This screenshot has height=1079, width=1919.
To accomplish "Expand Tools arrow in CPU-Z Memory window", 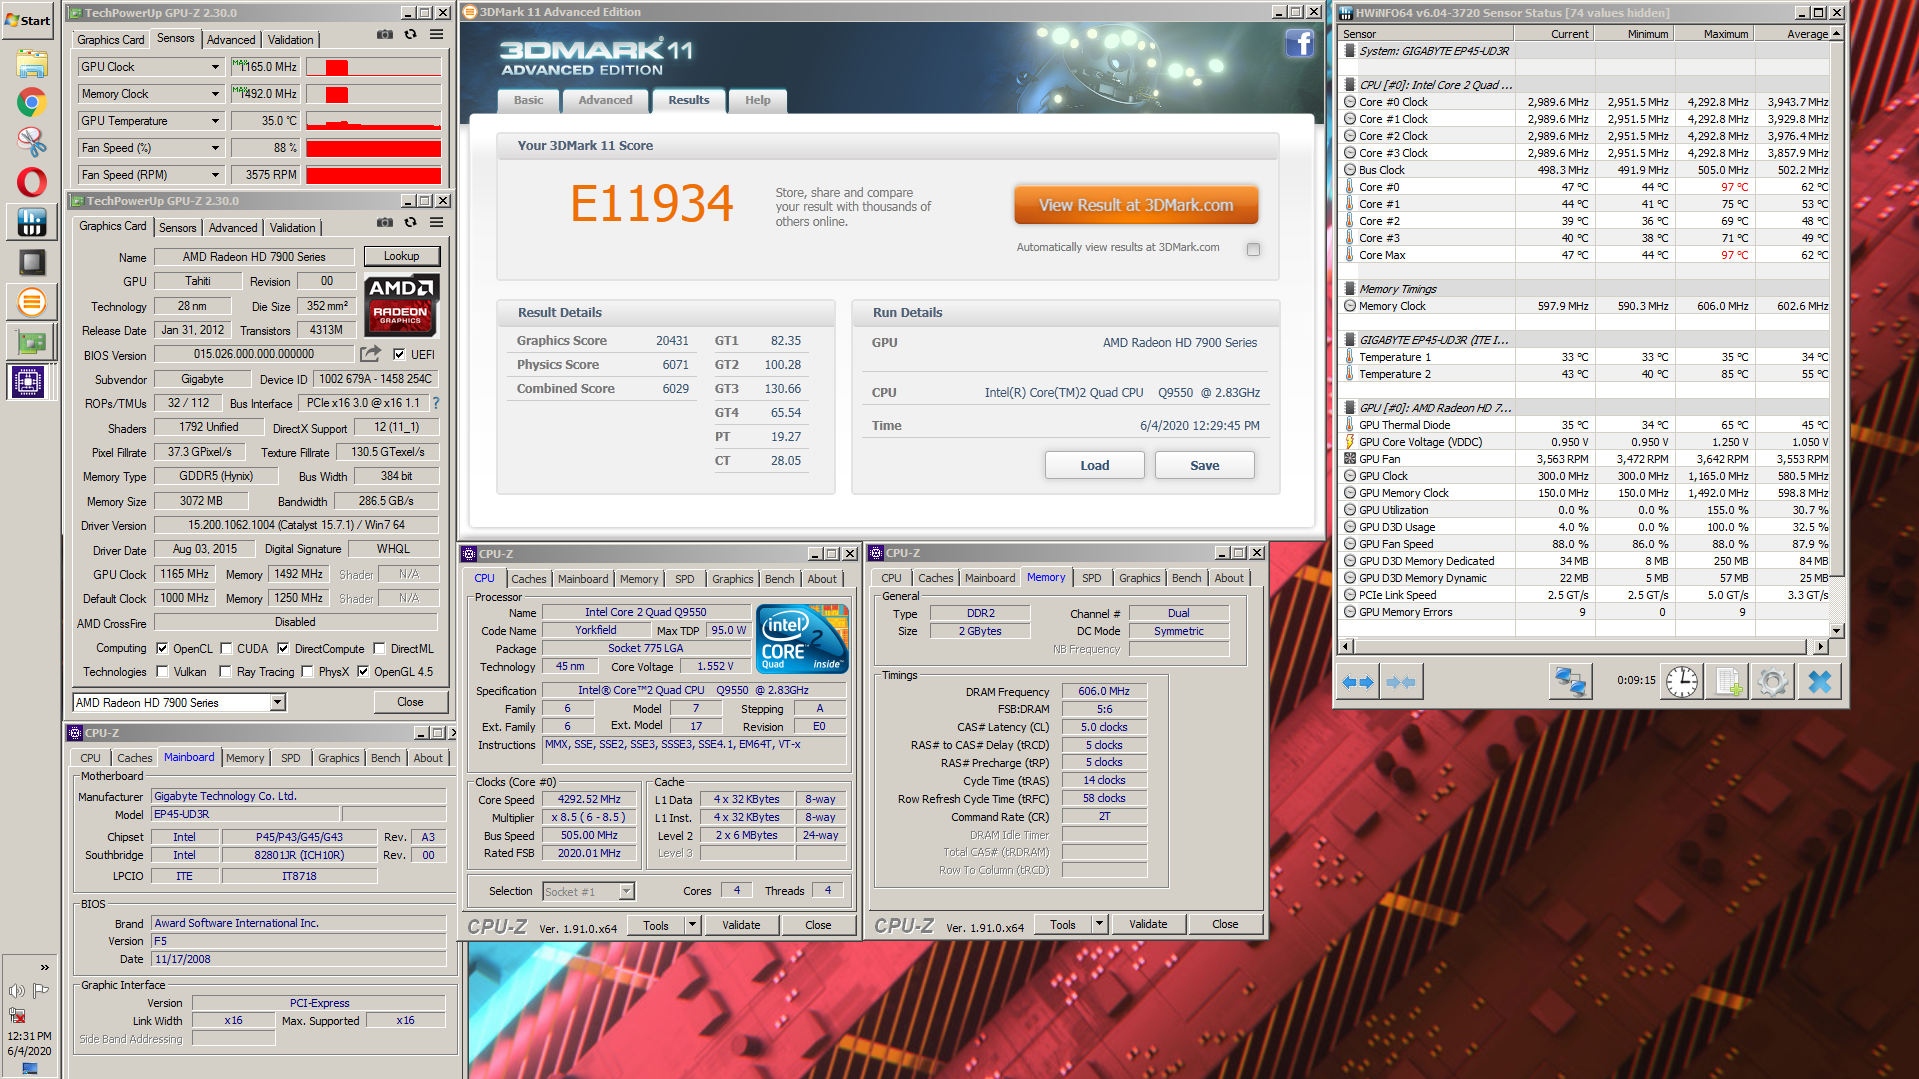I will click(1099, 925).
